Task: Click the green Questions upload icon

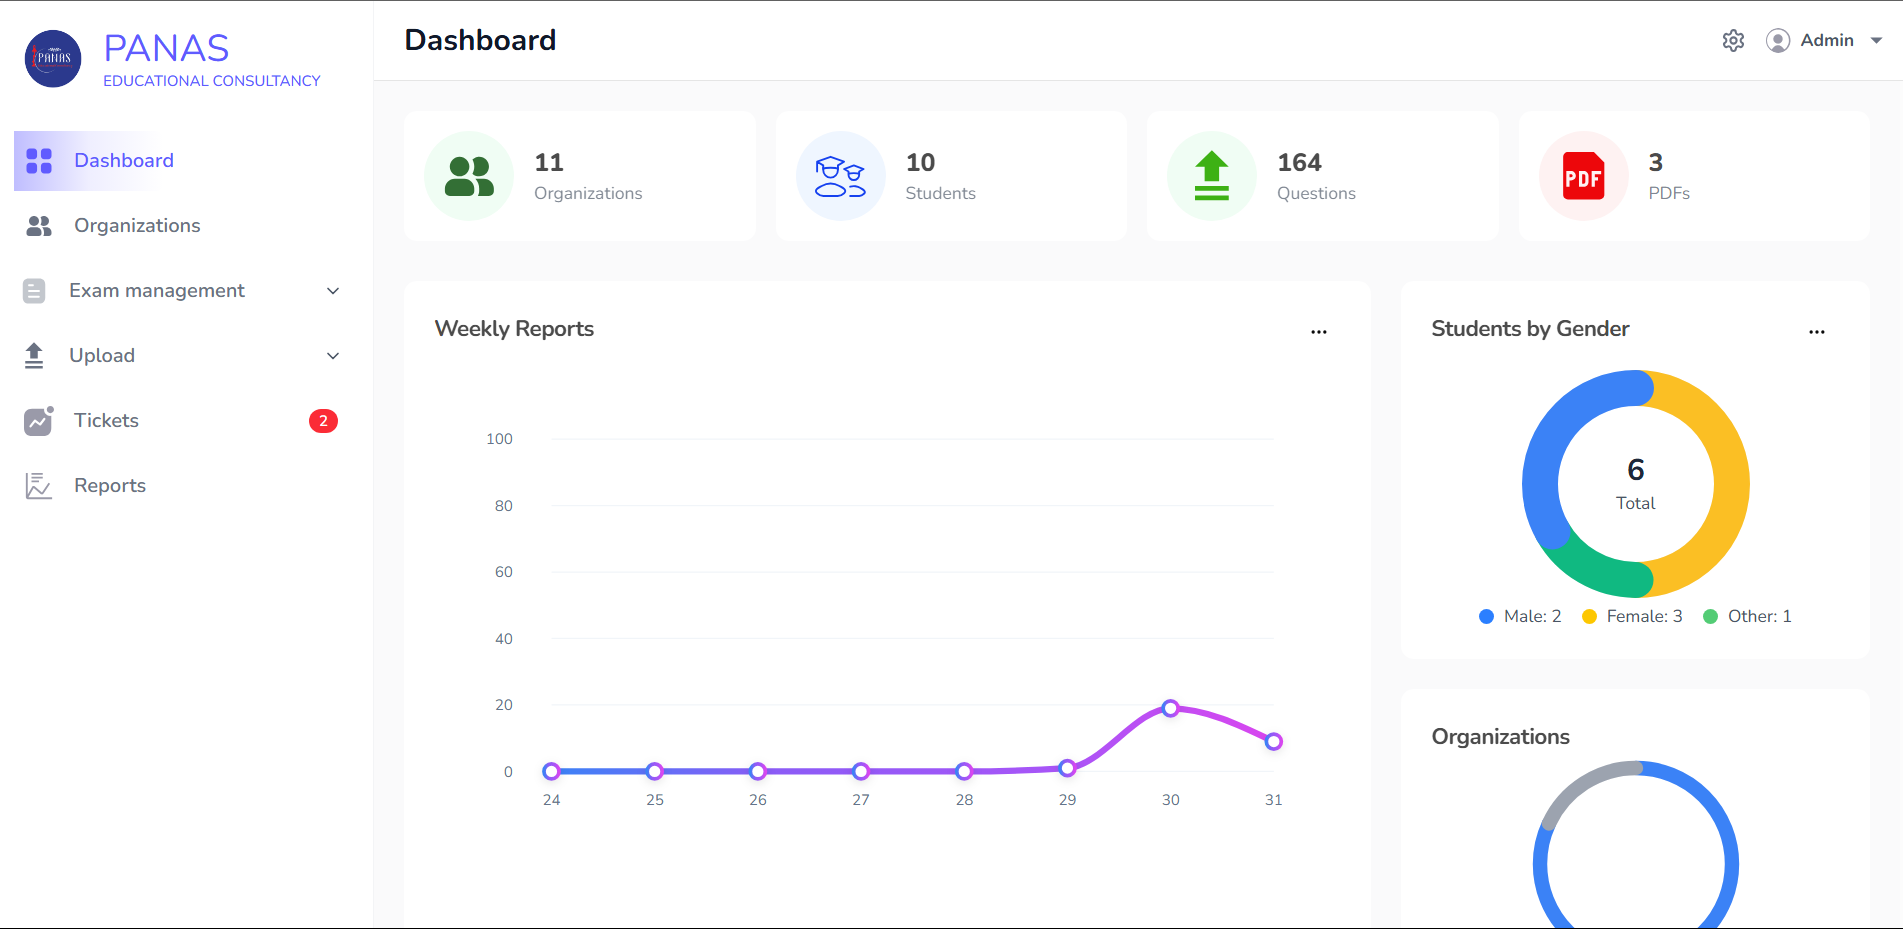Action: 1211,176
